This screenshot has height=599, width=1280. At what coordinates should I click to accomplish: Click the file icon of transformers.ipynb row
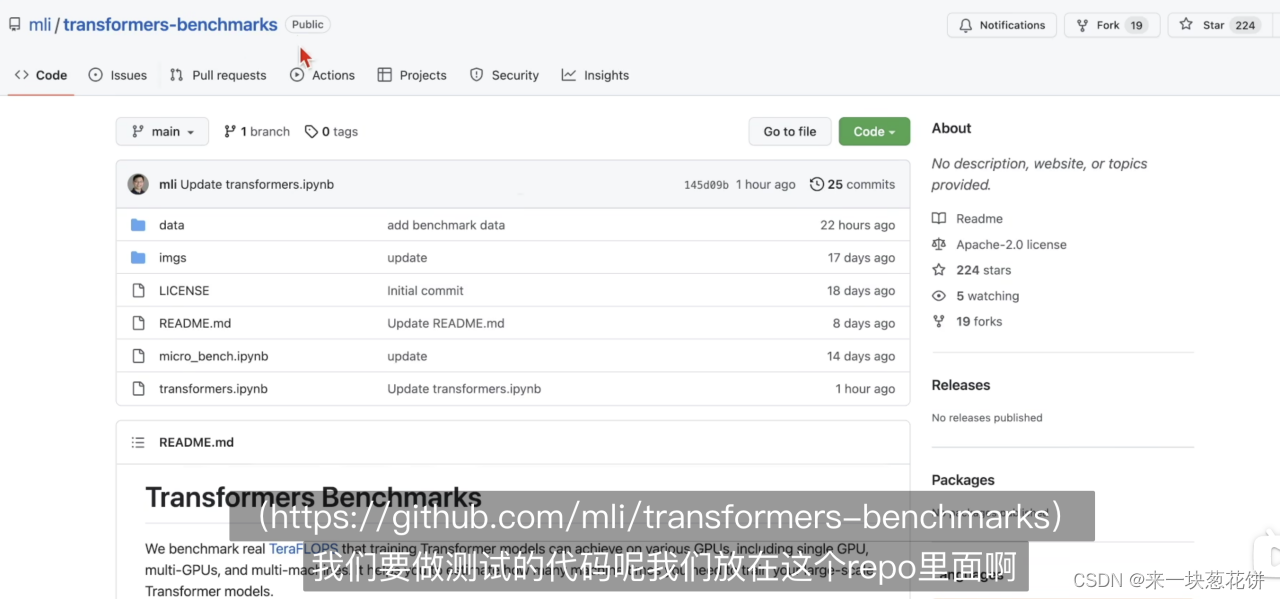(138, 389)
